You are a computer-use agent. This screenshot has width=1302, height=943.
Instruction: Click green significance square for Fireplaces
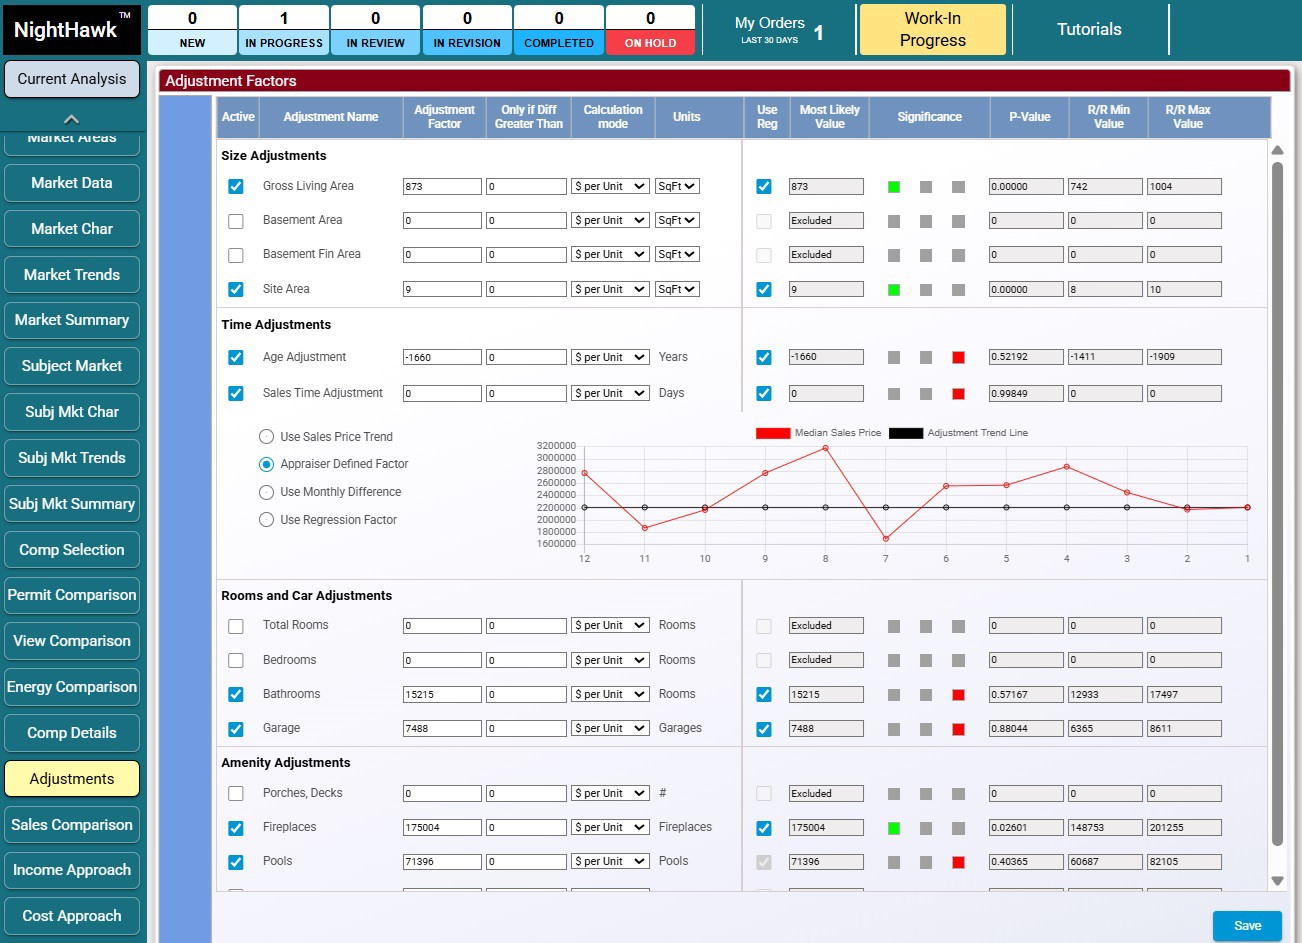894,828
